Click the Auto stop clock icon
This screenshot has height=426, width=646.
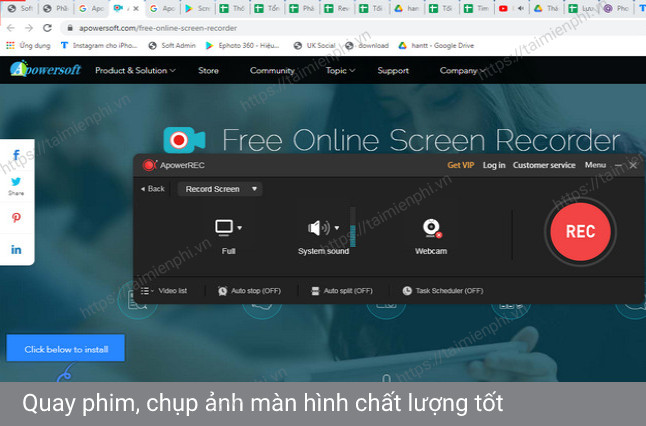point(222,291)
